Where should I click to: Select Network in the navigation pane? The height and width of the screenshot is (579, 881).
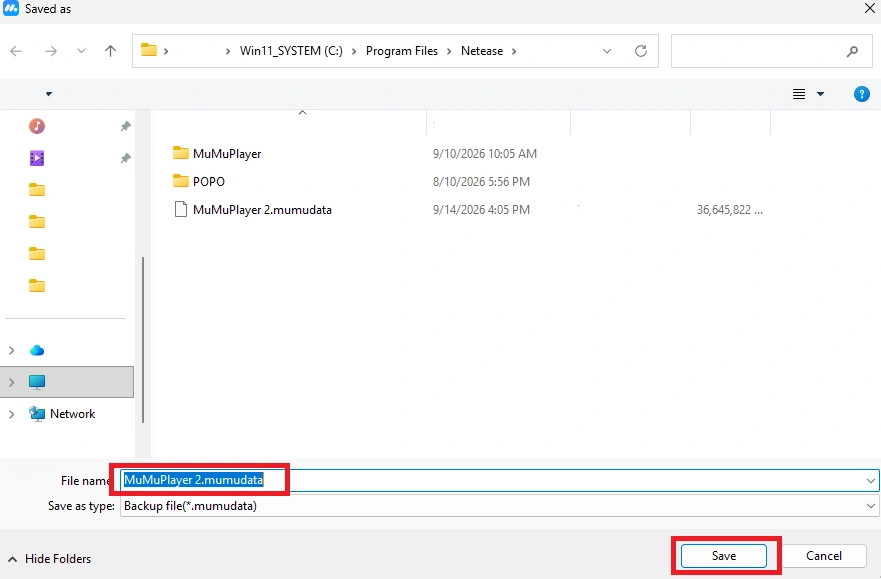(x=72, y=414)
